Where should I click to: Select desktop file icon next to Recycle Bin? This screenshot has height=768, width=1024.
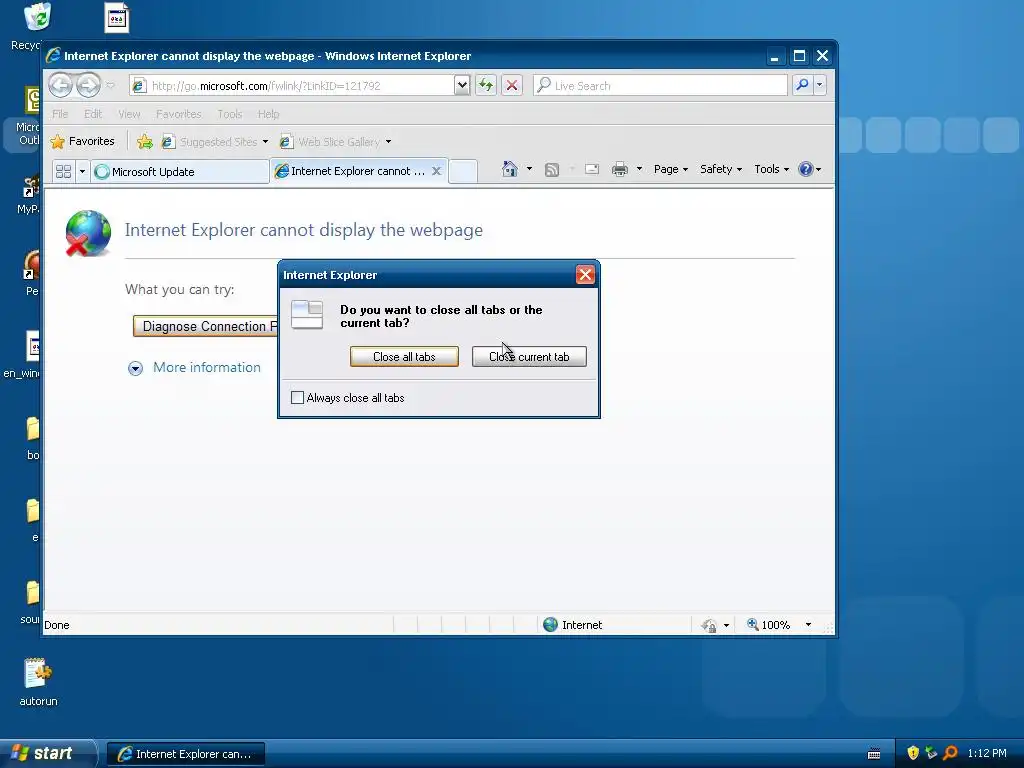point(117,18)
